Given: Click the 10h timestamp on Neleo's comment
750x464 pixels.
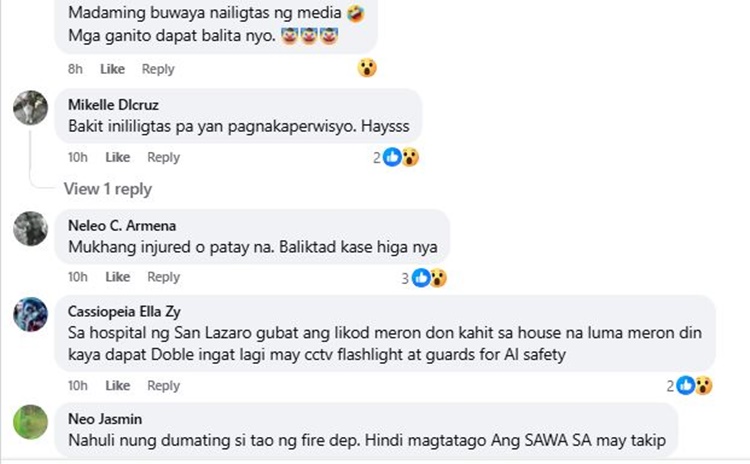Looking at the screenshot, I should coord(77,277).
